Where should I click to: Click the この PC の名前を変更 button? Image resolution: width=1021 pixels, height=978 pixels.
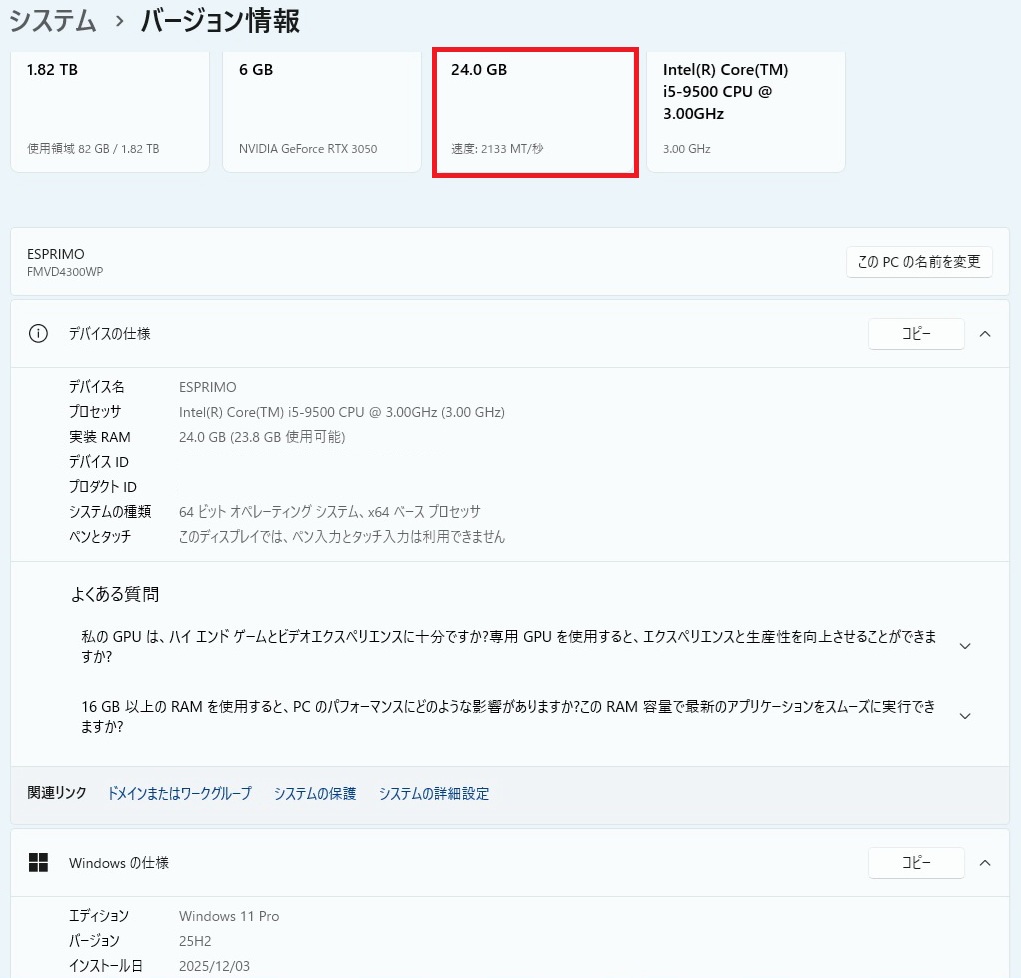tap(919, 262)
